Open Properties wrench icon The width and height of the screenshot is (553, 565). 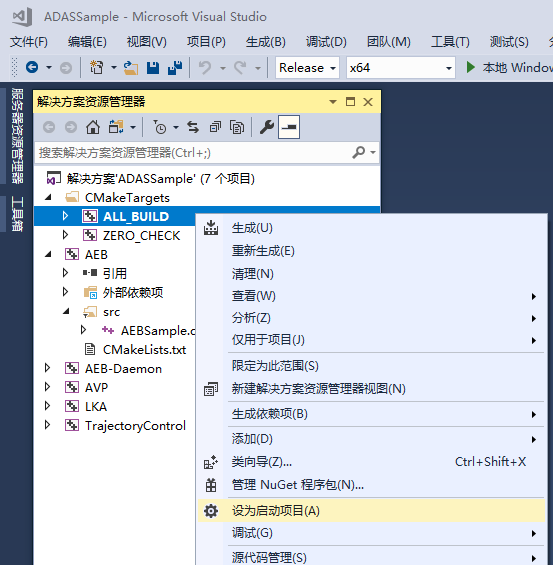(x=267, y=127)
